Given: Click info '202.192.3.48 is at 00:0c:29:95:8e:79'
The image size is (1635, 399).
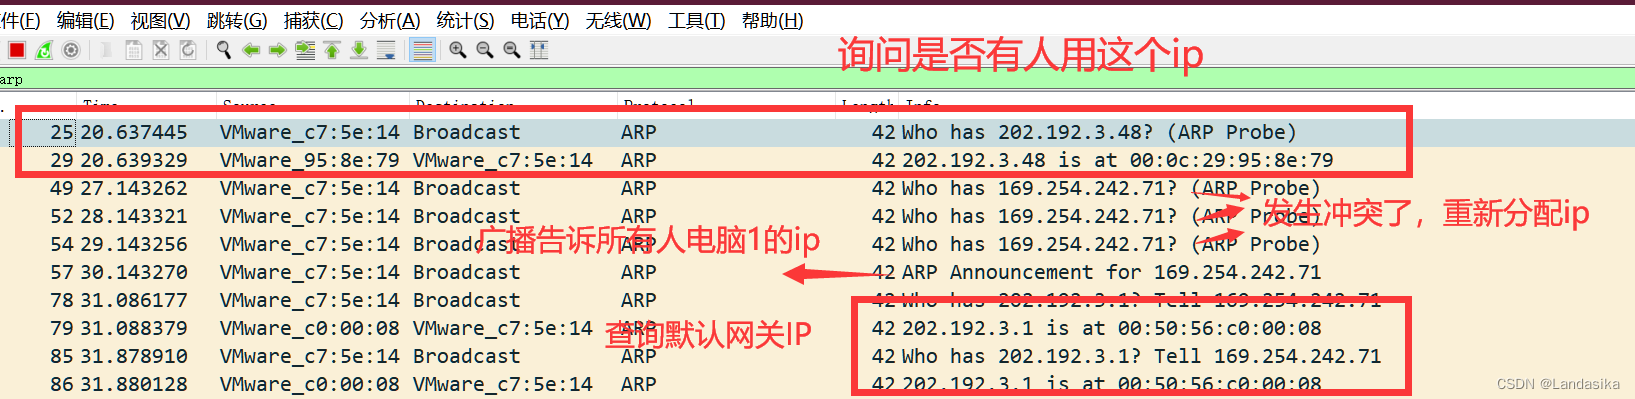Looking at the screenshot, I should point(1118,160).
